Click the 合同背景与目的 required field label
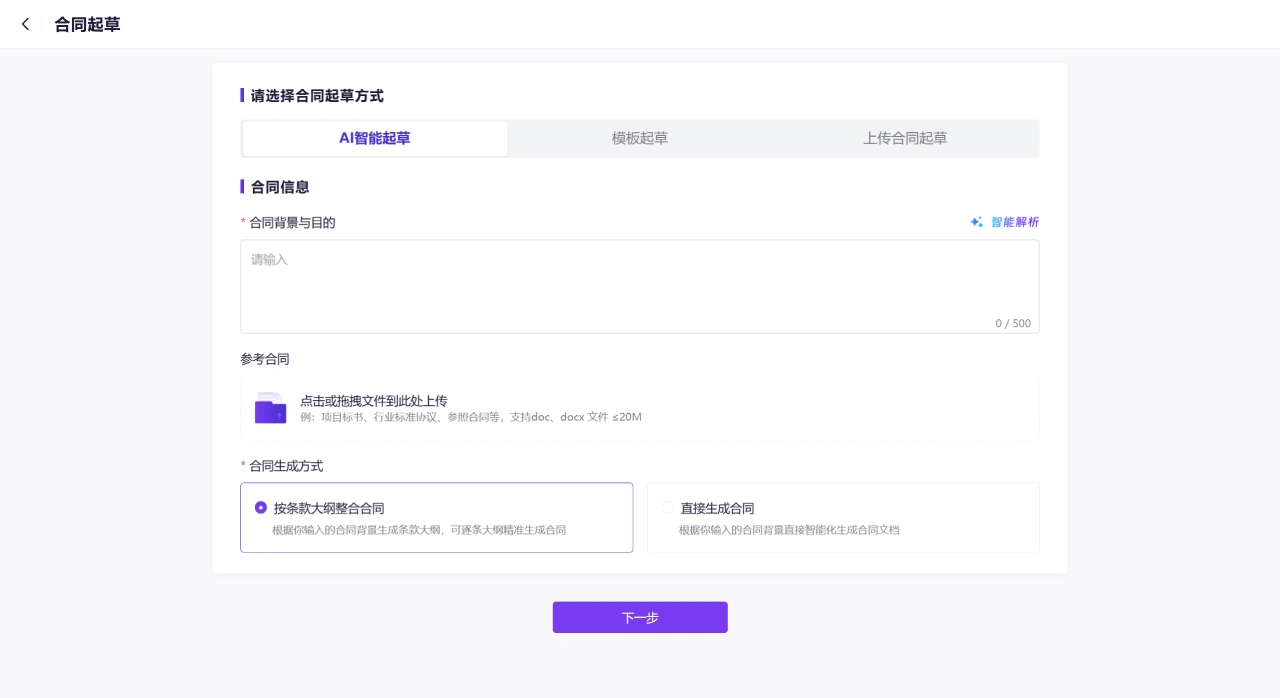This screenshot has height=698, width=1280. (x=292, y=222)
